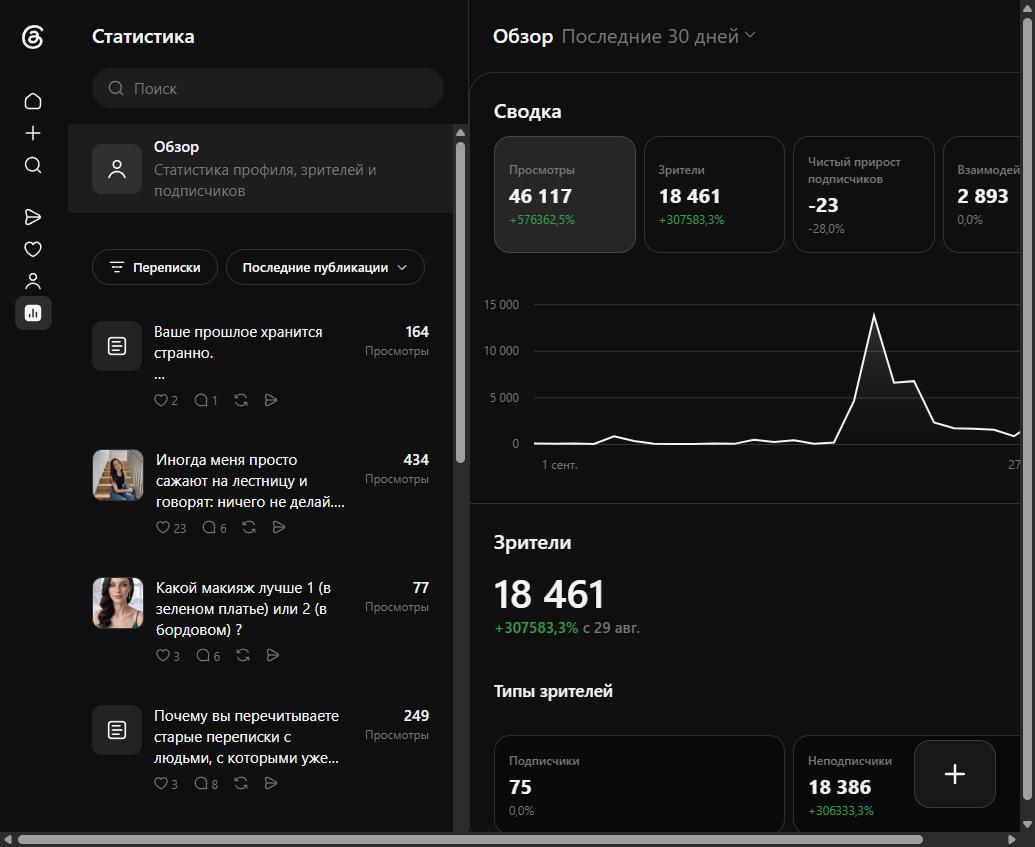
Task: Click the horizontal scrollbar at the bottom
Action: coord(470,839)
